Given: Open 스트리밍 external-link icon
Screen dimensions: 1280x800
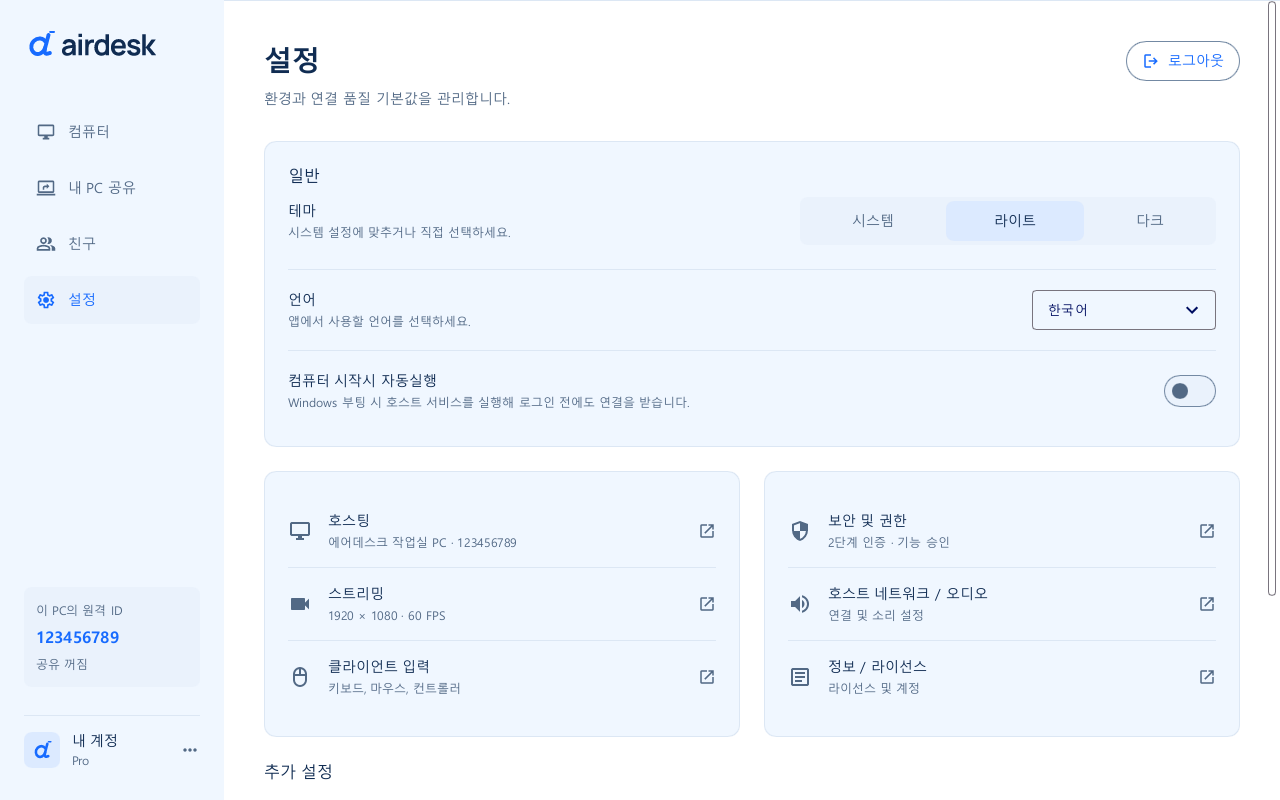Looking at the screenshot, I should (x=707, y=604).
